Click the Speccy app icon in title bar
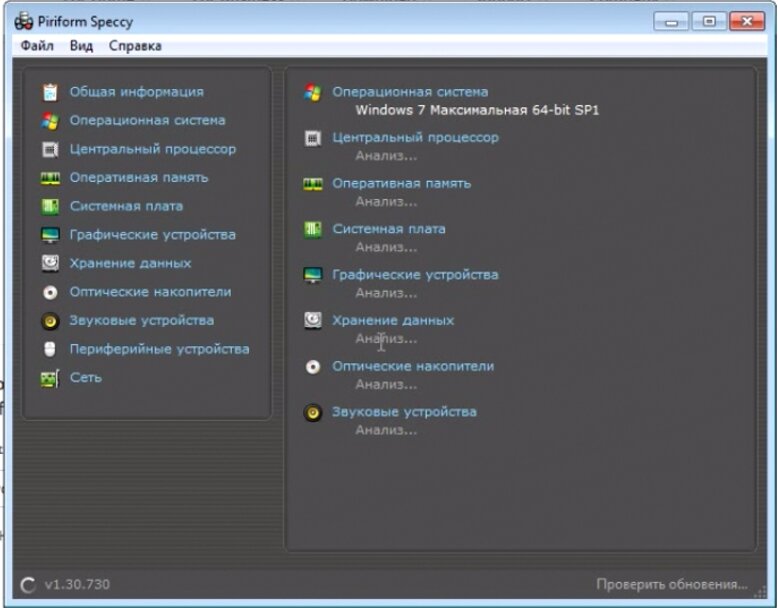 click(23, 21)
